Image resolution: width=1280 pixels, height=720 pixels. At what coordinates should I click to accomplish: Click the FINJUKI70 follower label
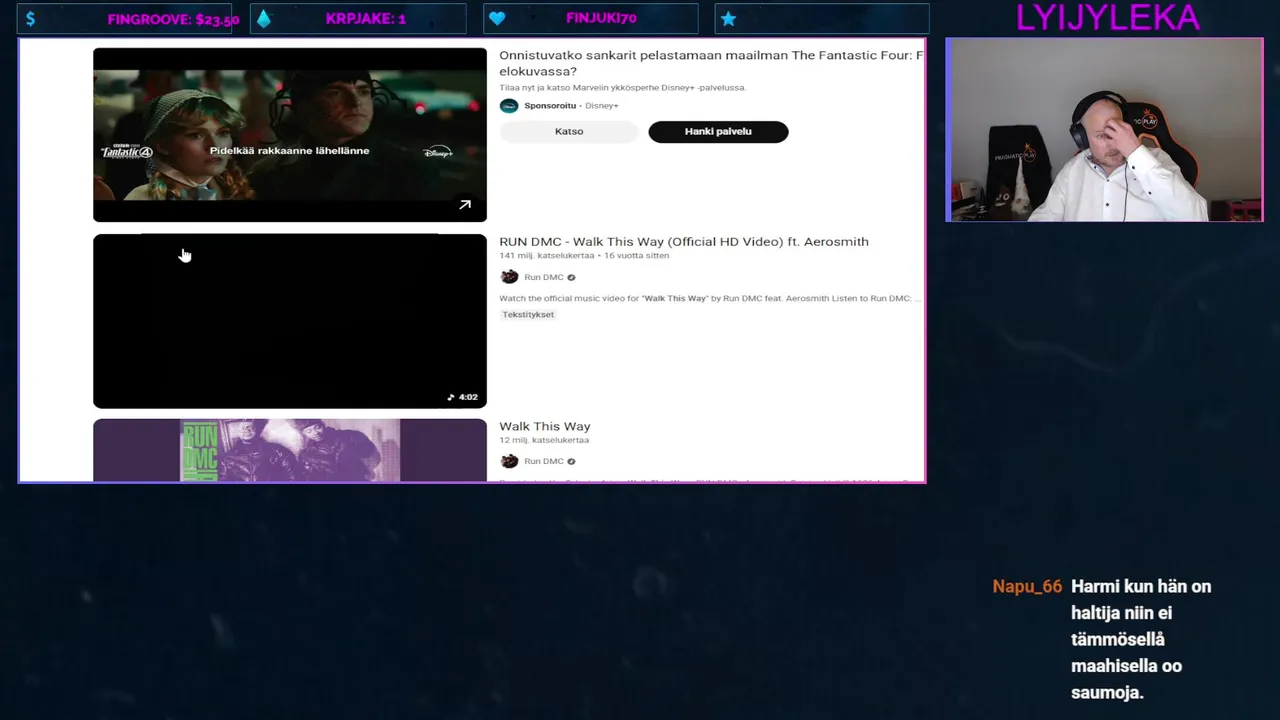601,18
